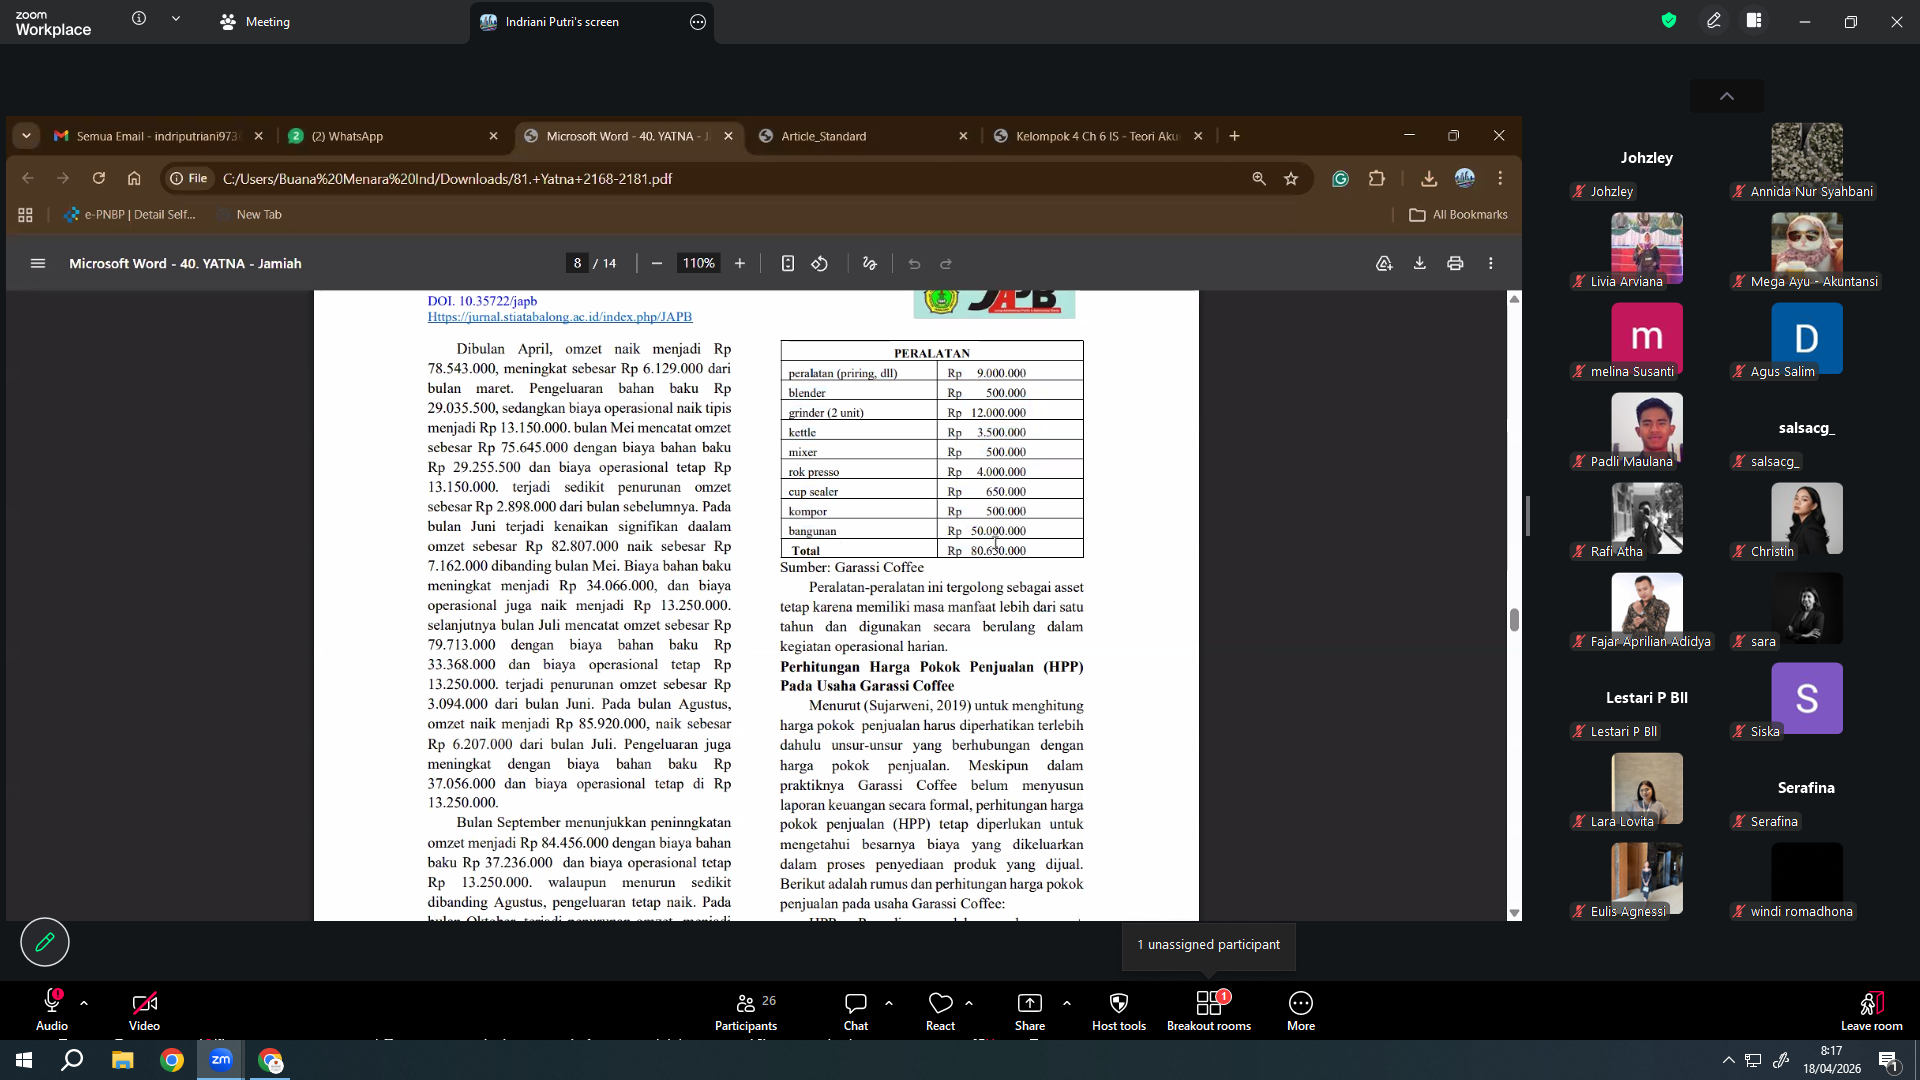This screenshot has height=1080, width=1920.
Task: Bookmark this page with star icon
Action: (1291, 178)
